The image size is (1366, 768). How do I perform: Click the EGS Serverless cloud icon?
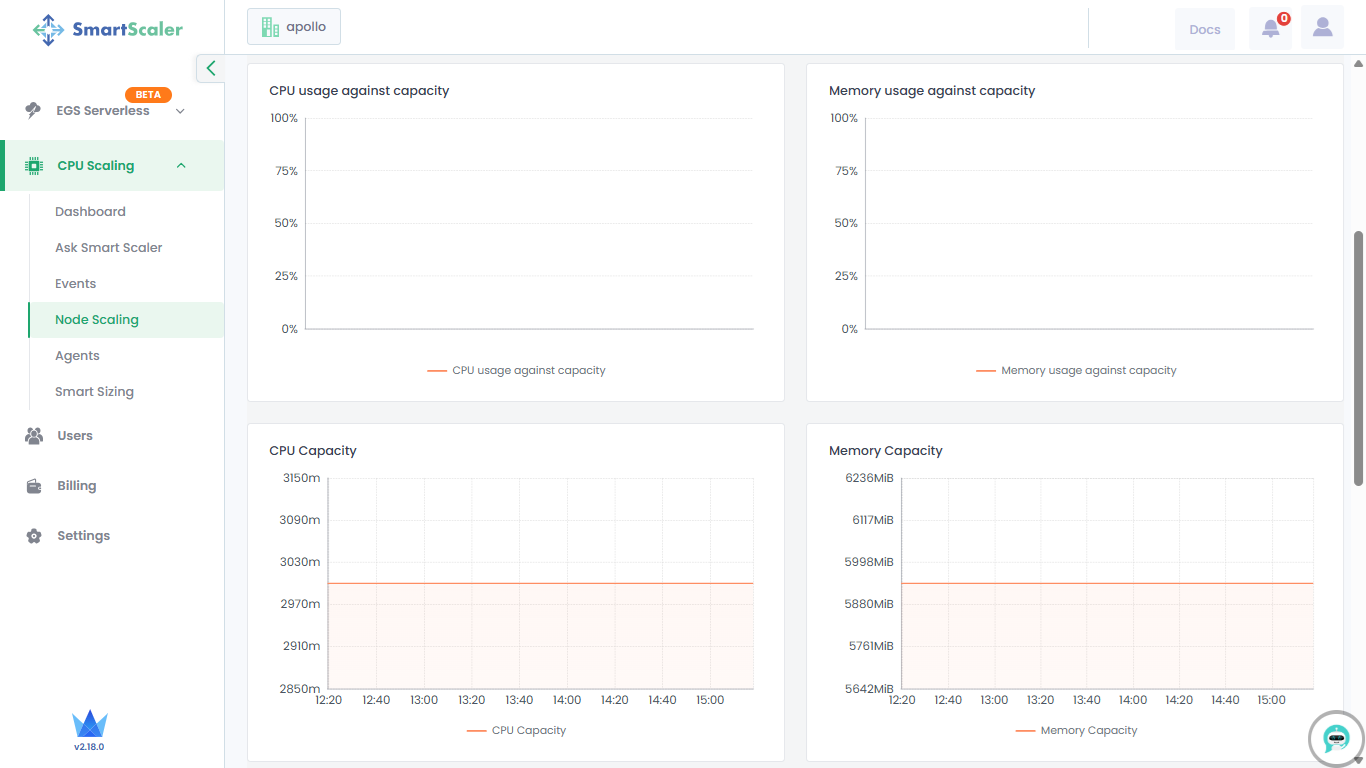(x=34, y=111)
